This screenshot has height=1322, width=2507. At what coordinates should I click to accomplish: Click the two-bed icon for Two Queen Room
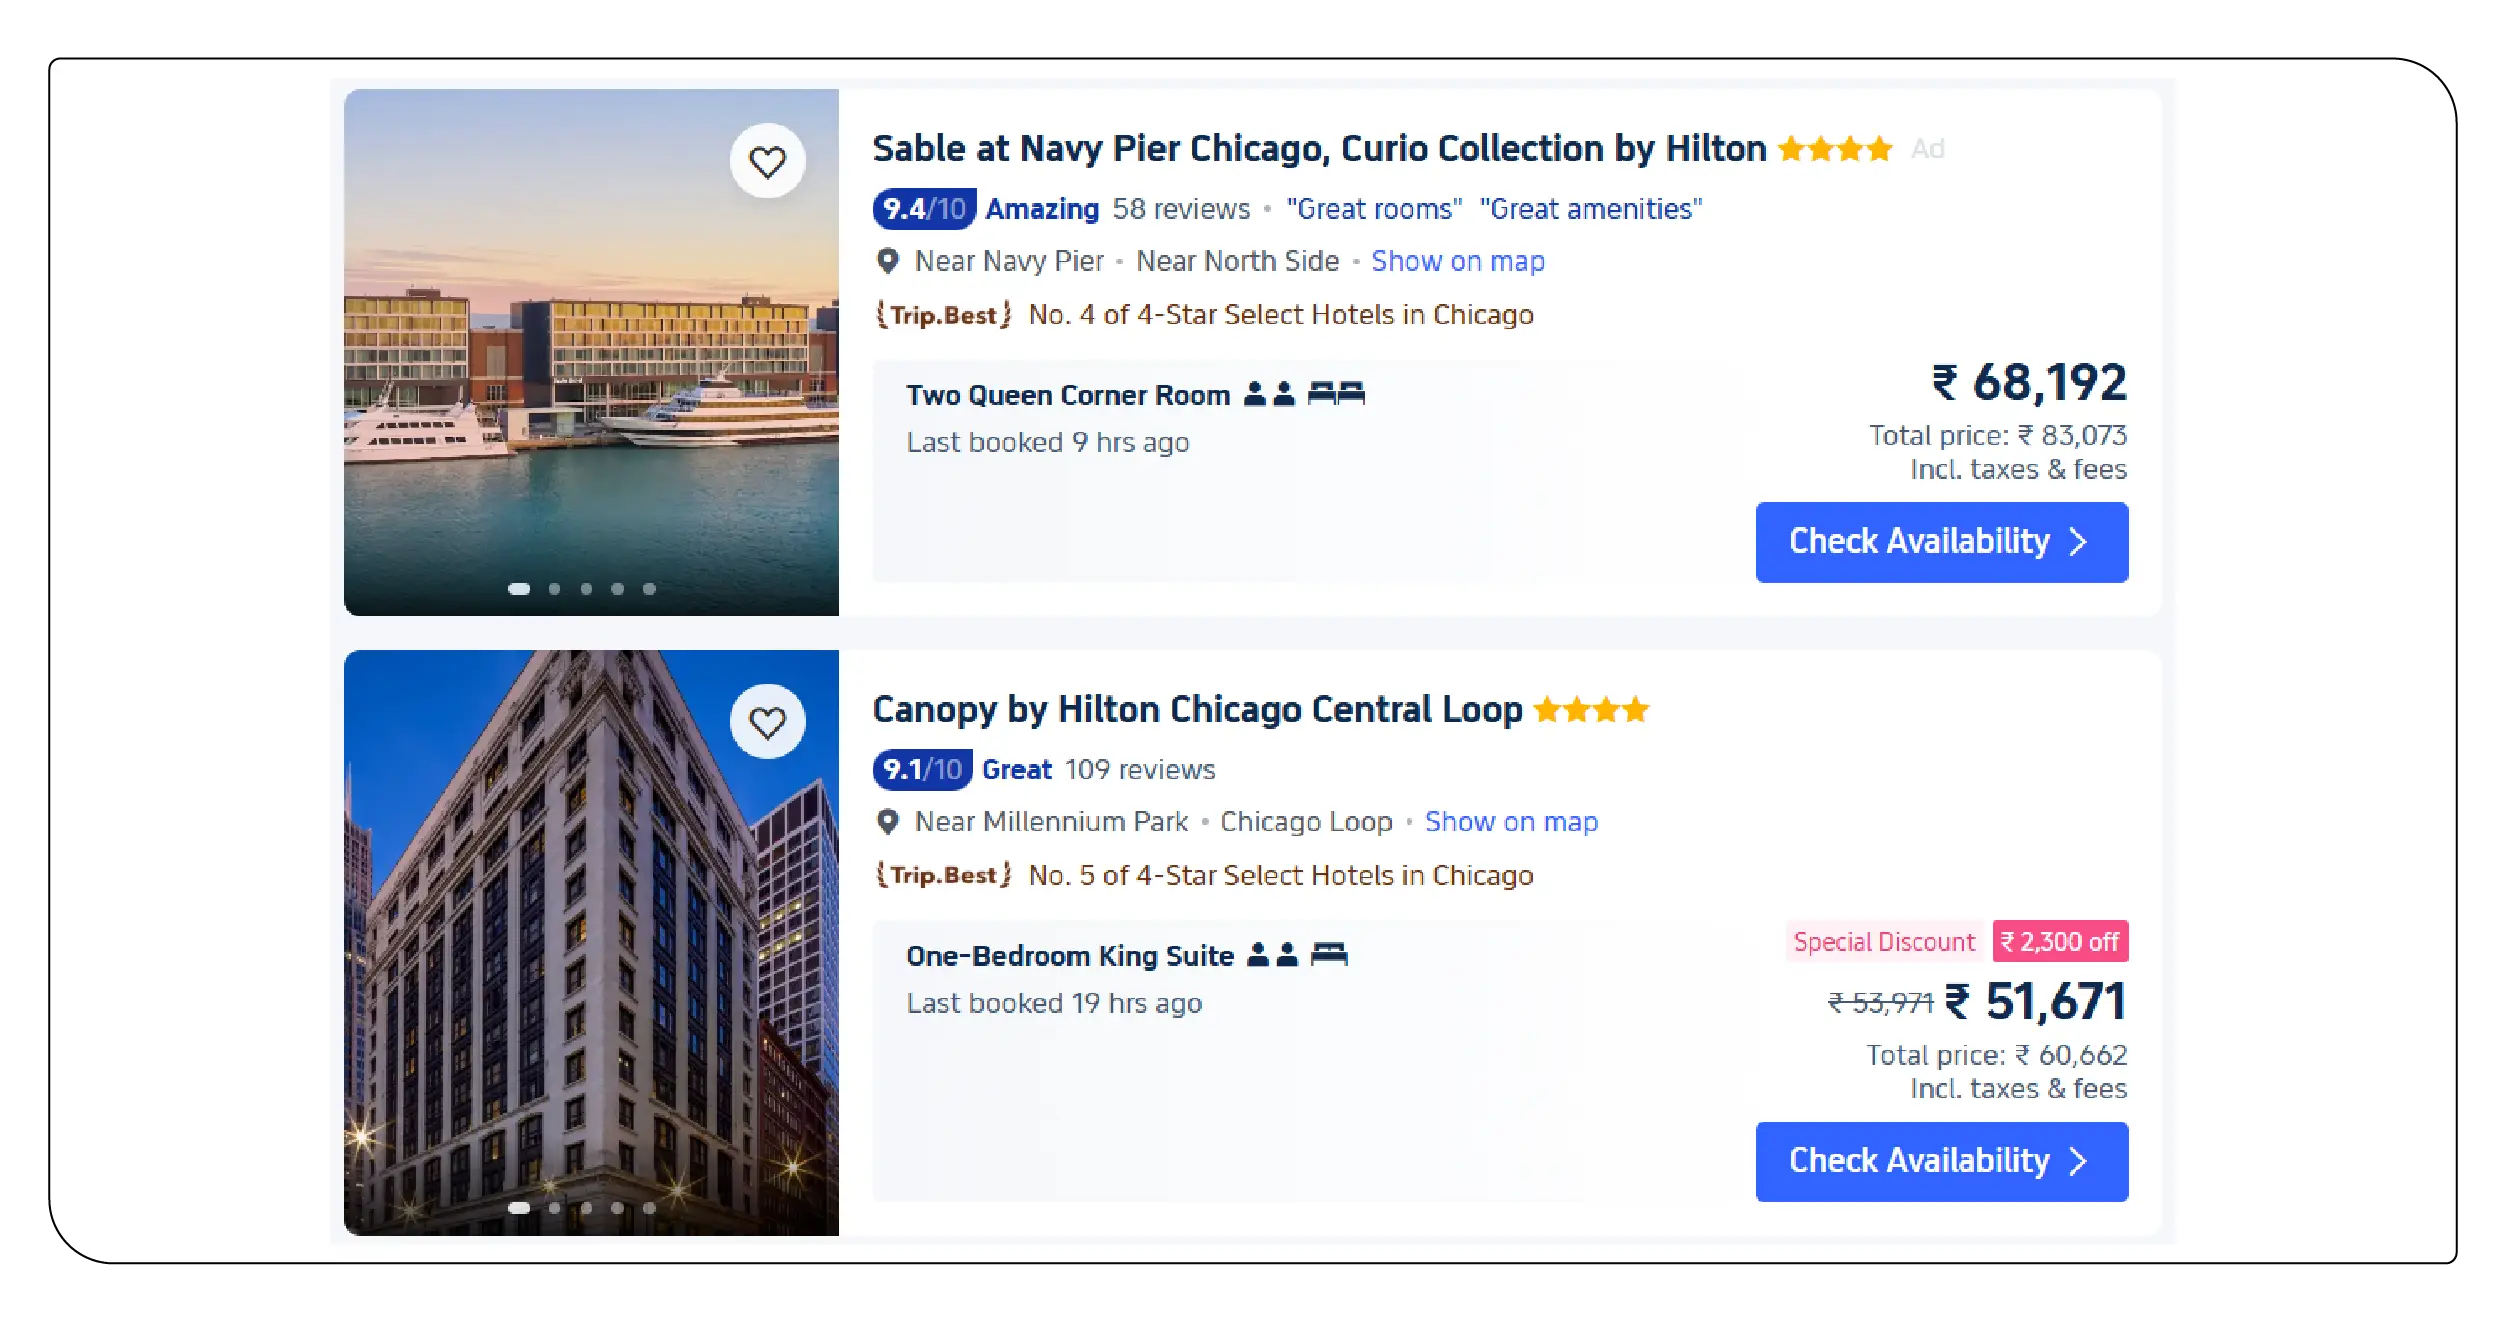[x=1336, y=393]
